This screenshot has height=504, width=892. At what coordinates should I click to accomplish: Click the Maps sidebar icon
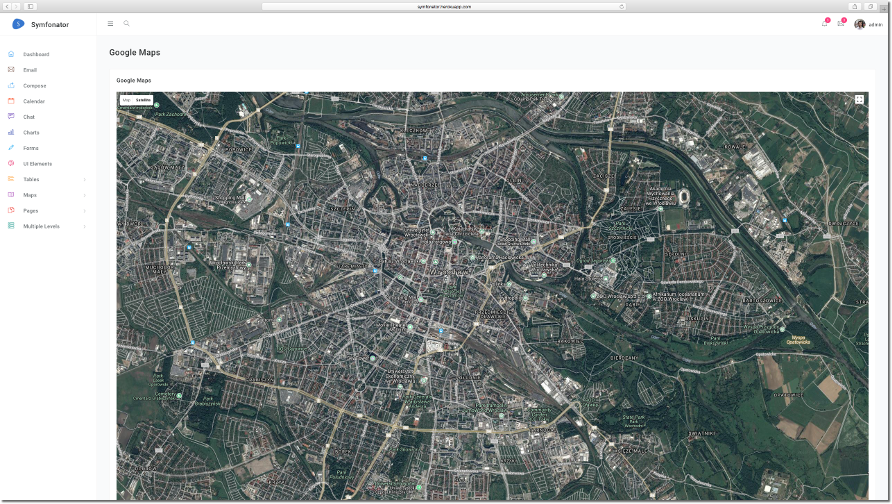[x=11, y=195]
